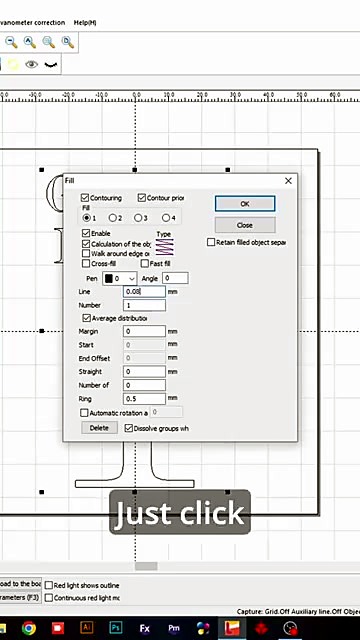Click the Straight input field

(x=144, y=371)
